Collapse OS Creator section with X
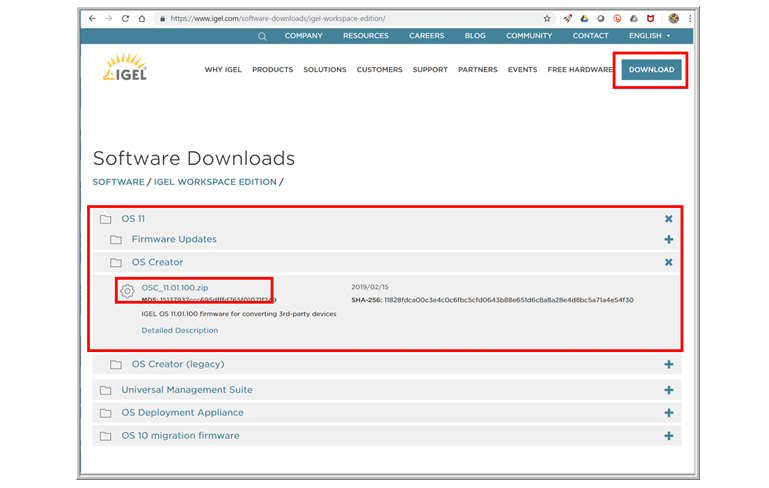The width and height of the screenshot is (769, 488). 668,262
